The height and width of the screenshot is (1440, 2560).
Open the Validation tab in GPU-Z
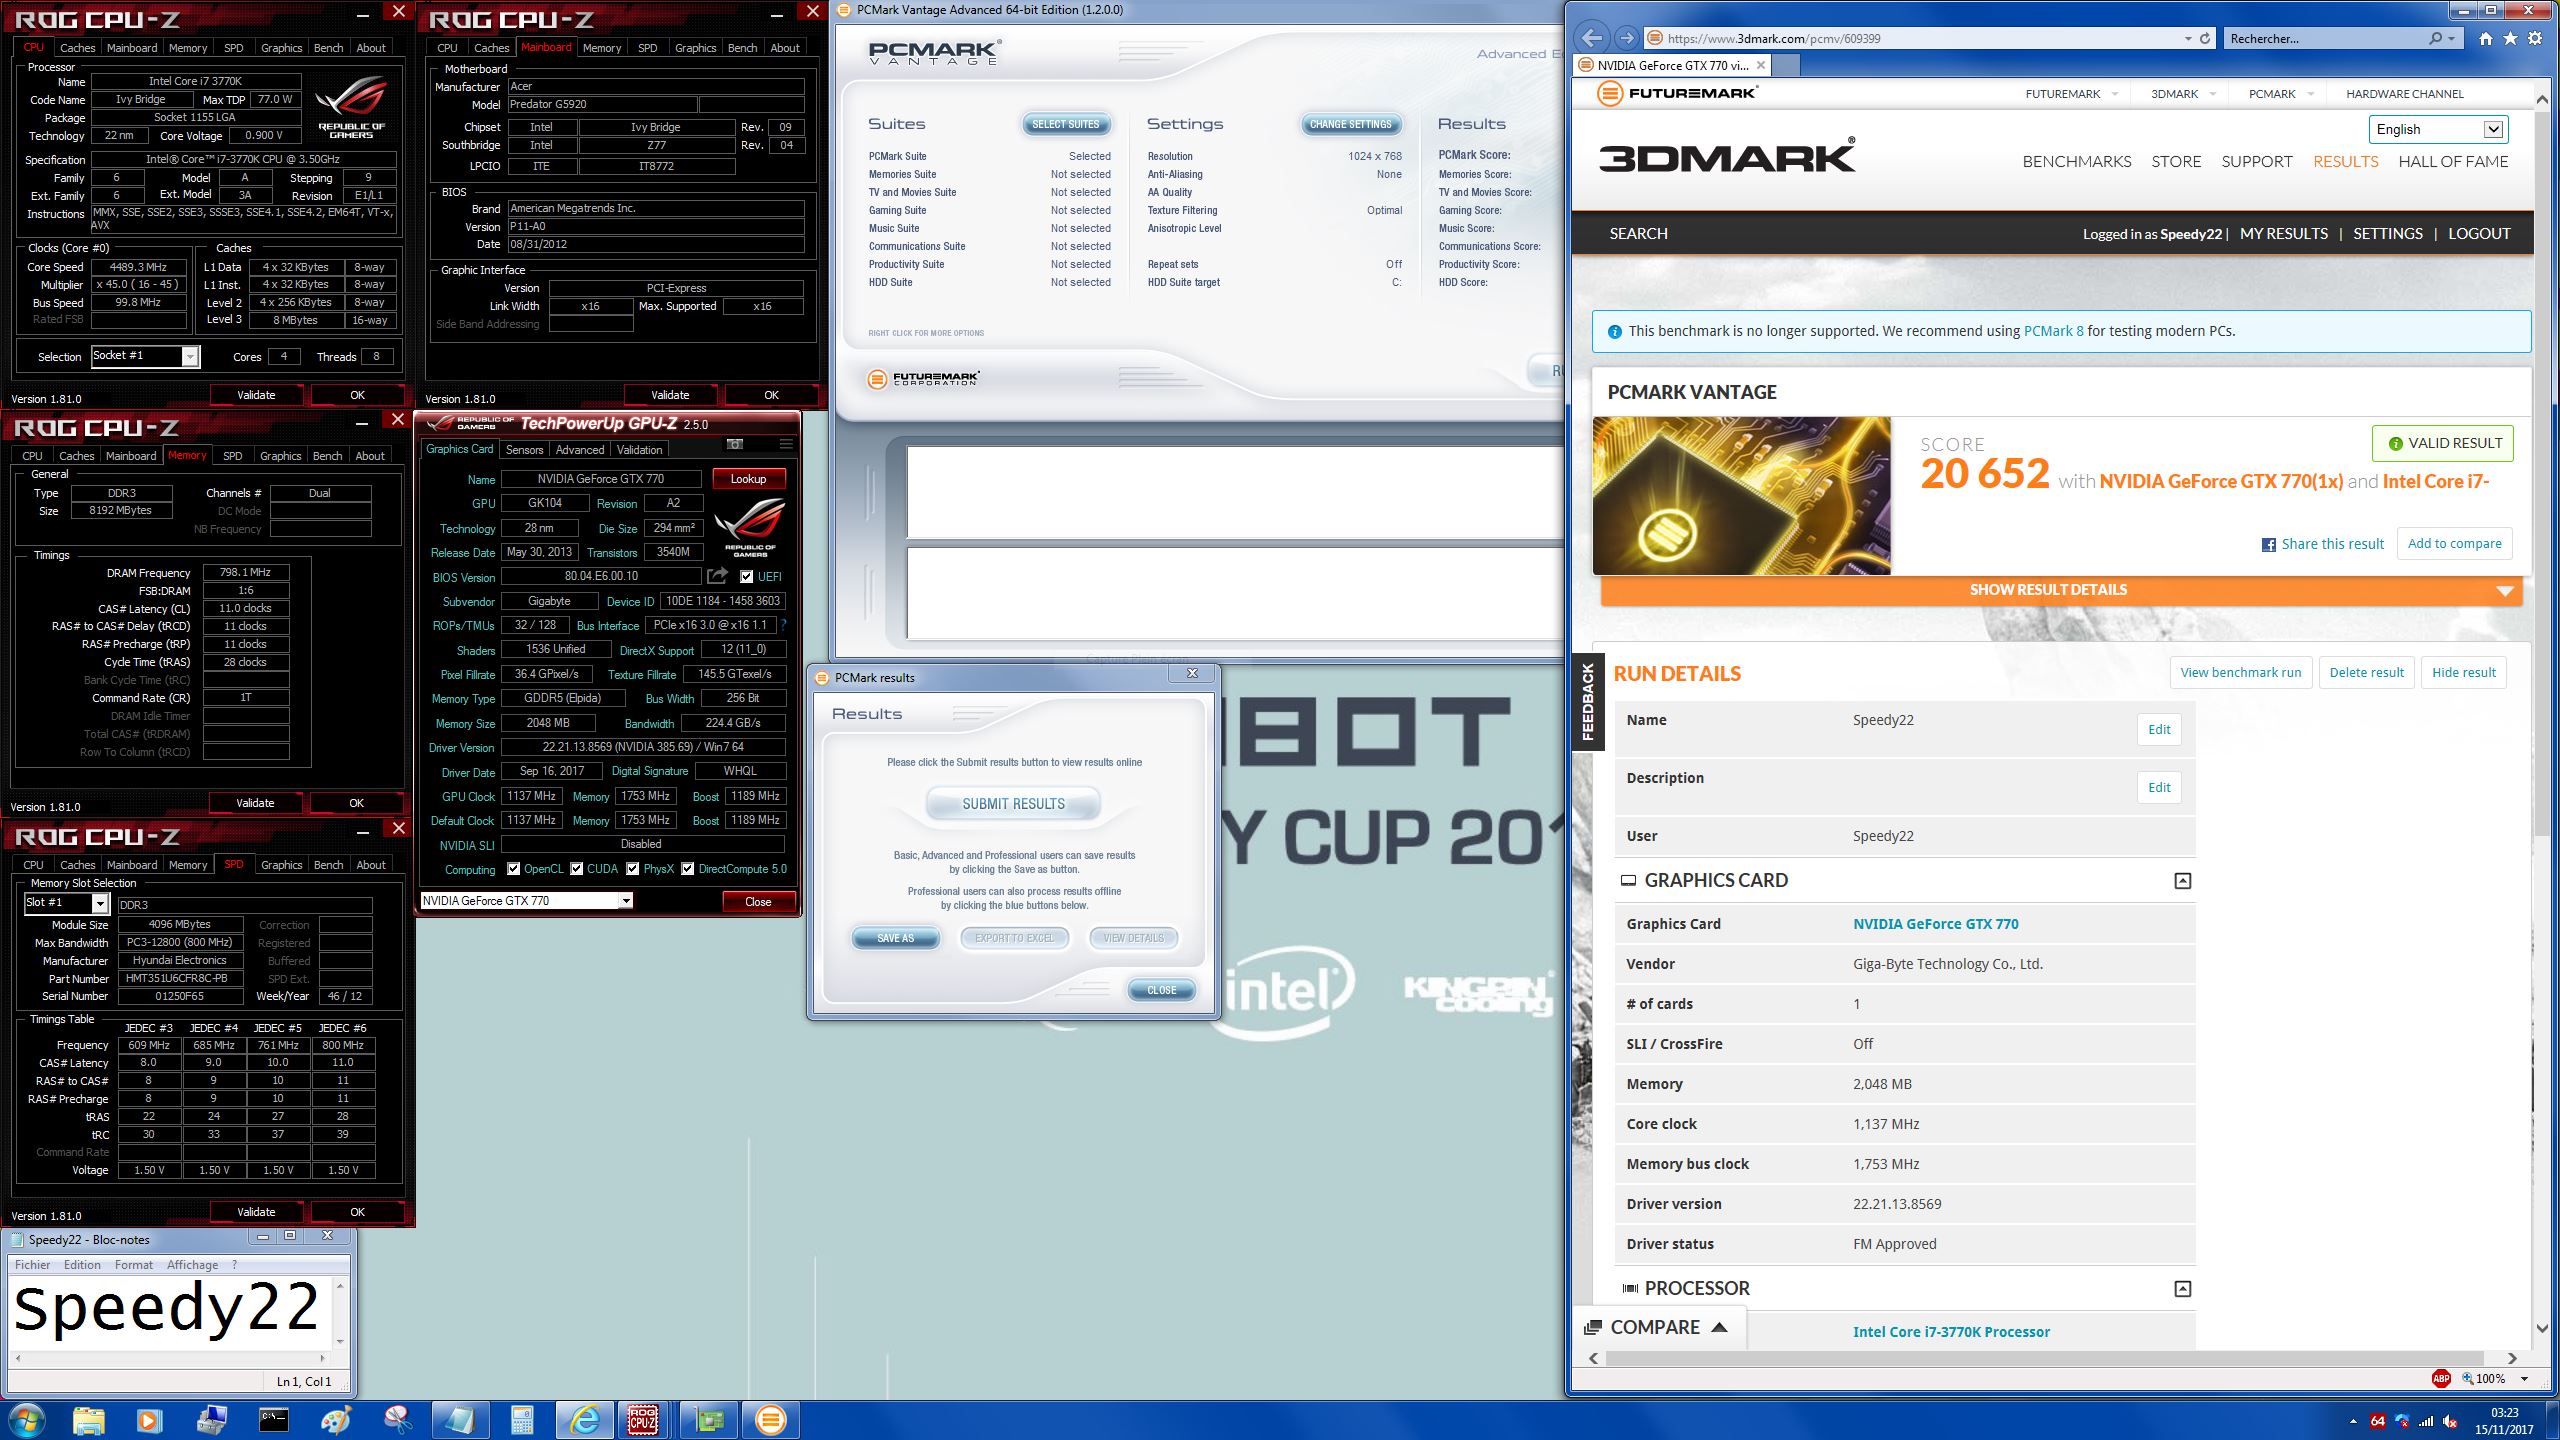[639, 450]
